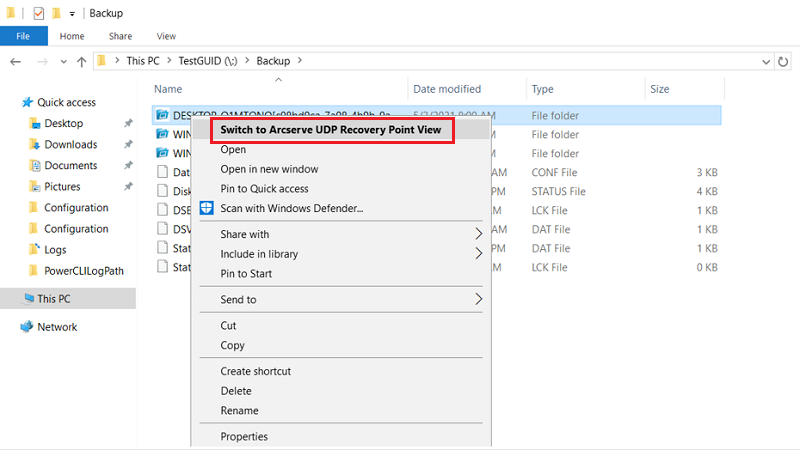The height and width of the screenshot is (450, 800).
Task: Expand the Share with submenu arrow
Action: pos(479,234)
